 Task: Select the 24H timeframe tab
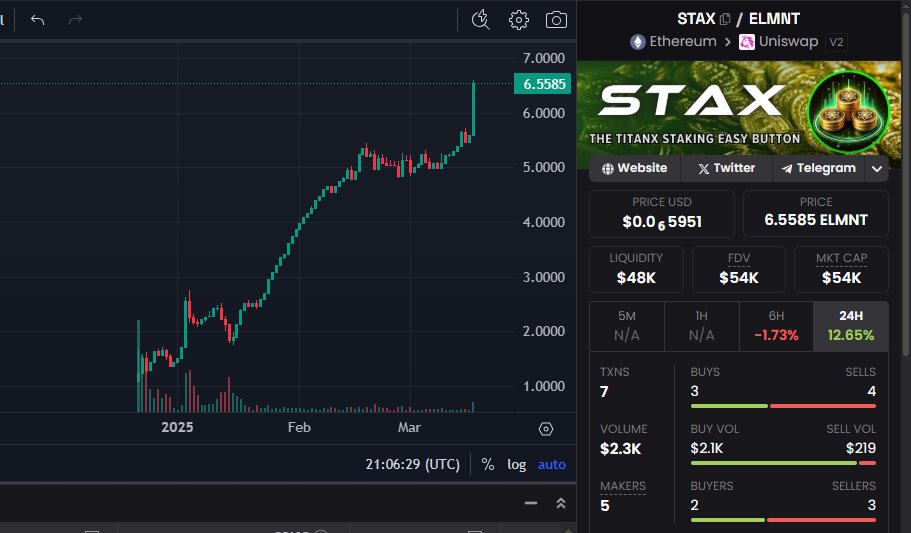851,326
